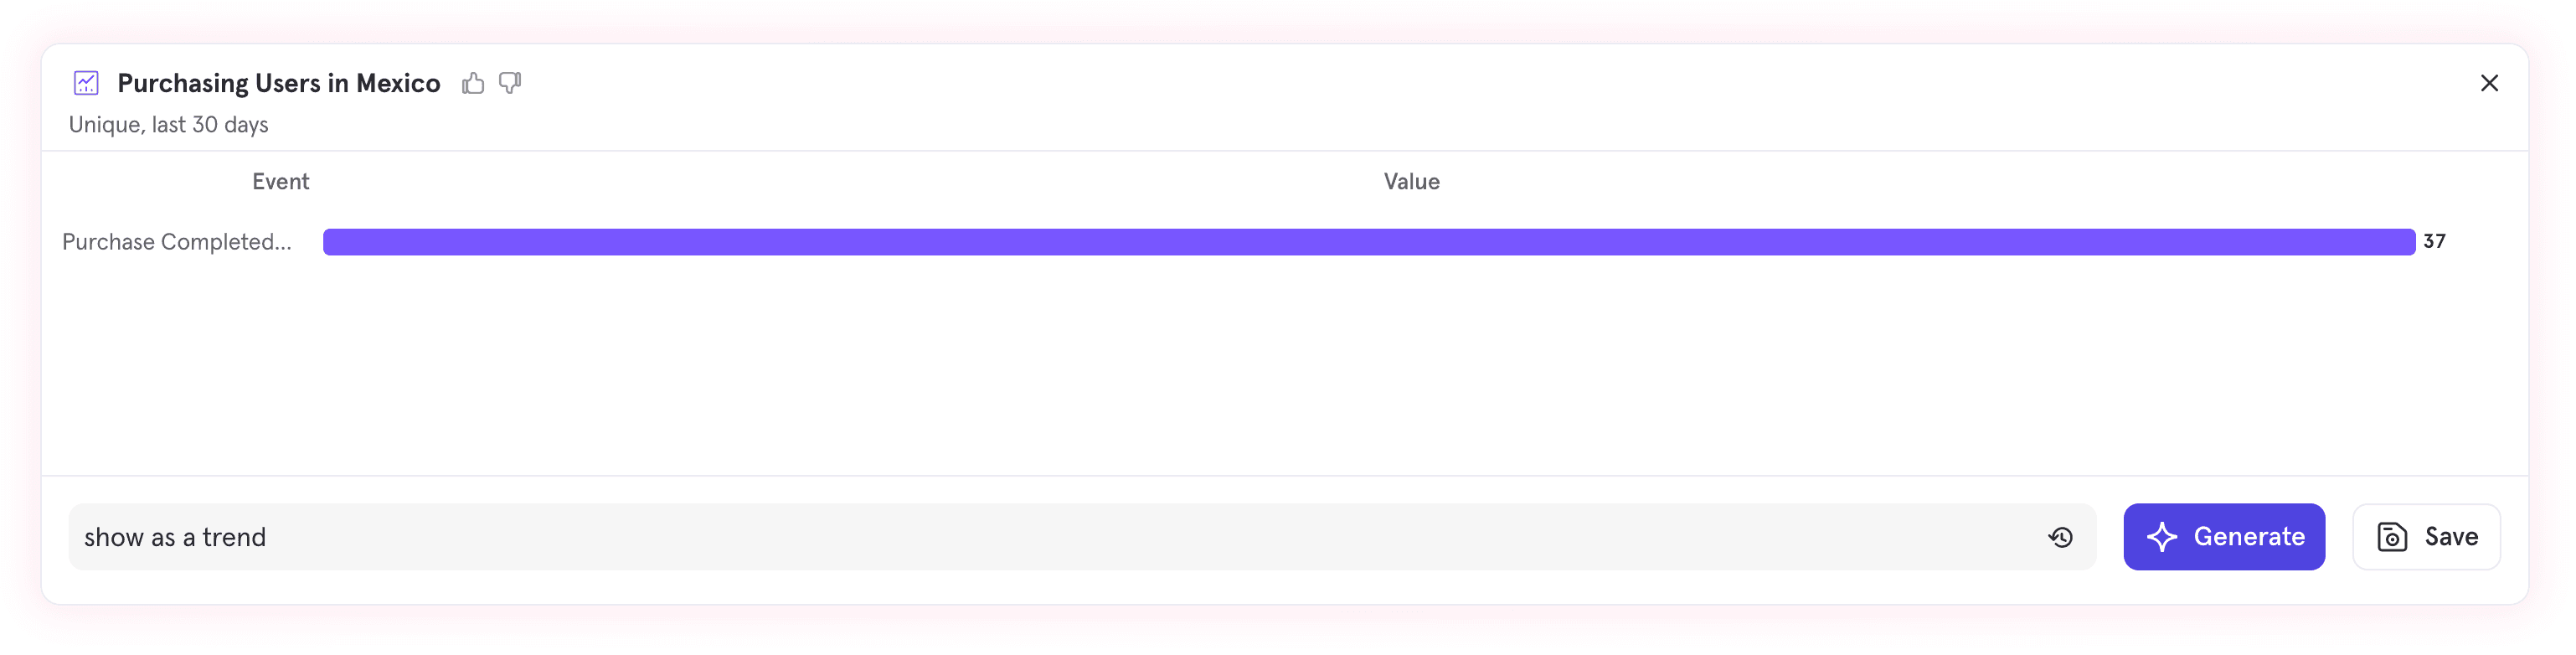
Task: Click the Value column header
Action: tap(1411, 182)
